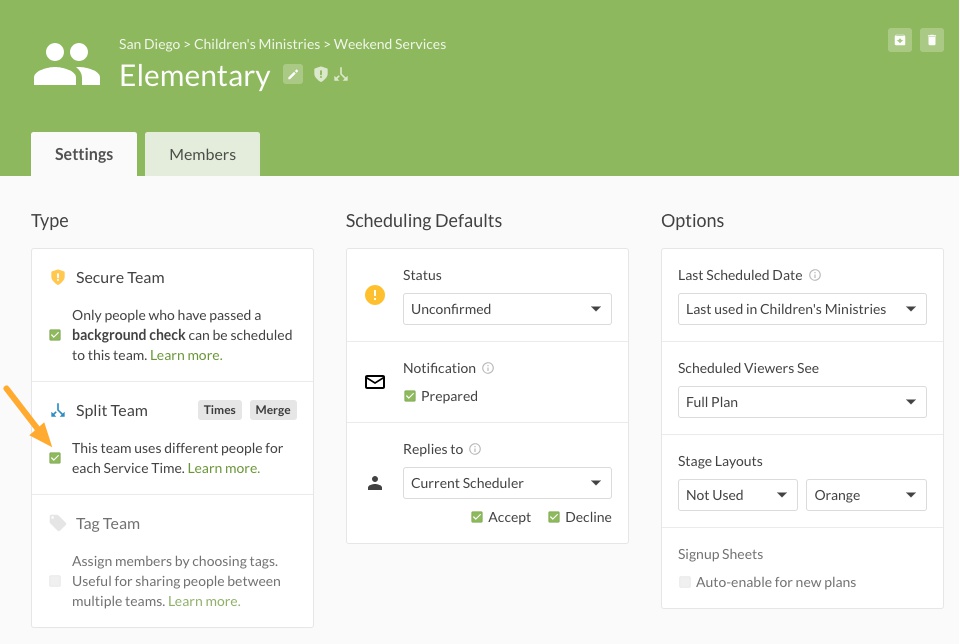Click the tag icon beside Tag Team

click(57, 523)
